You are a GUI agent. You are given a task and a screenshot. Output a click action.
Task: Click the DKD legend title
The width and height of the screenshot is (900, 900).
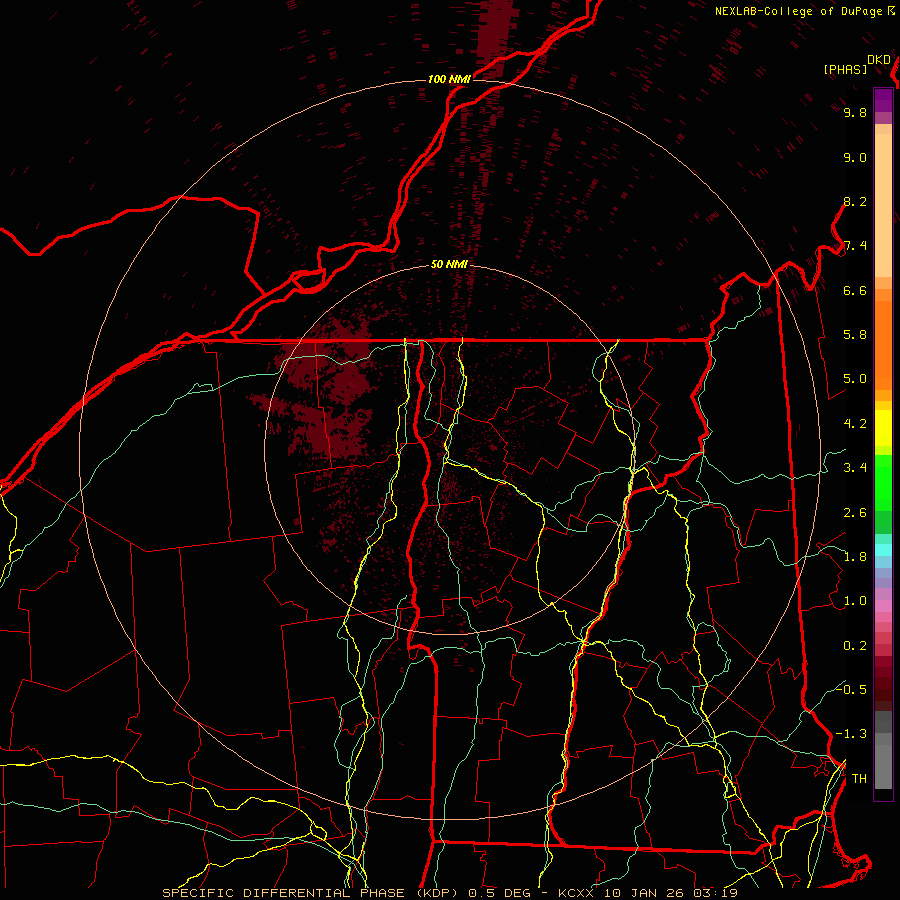[x=879, y=60]
